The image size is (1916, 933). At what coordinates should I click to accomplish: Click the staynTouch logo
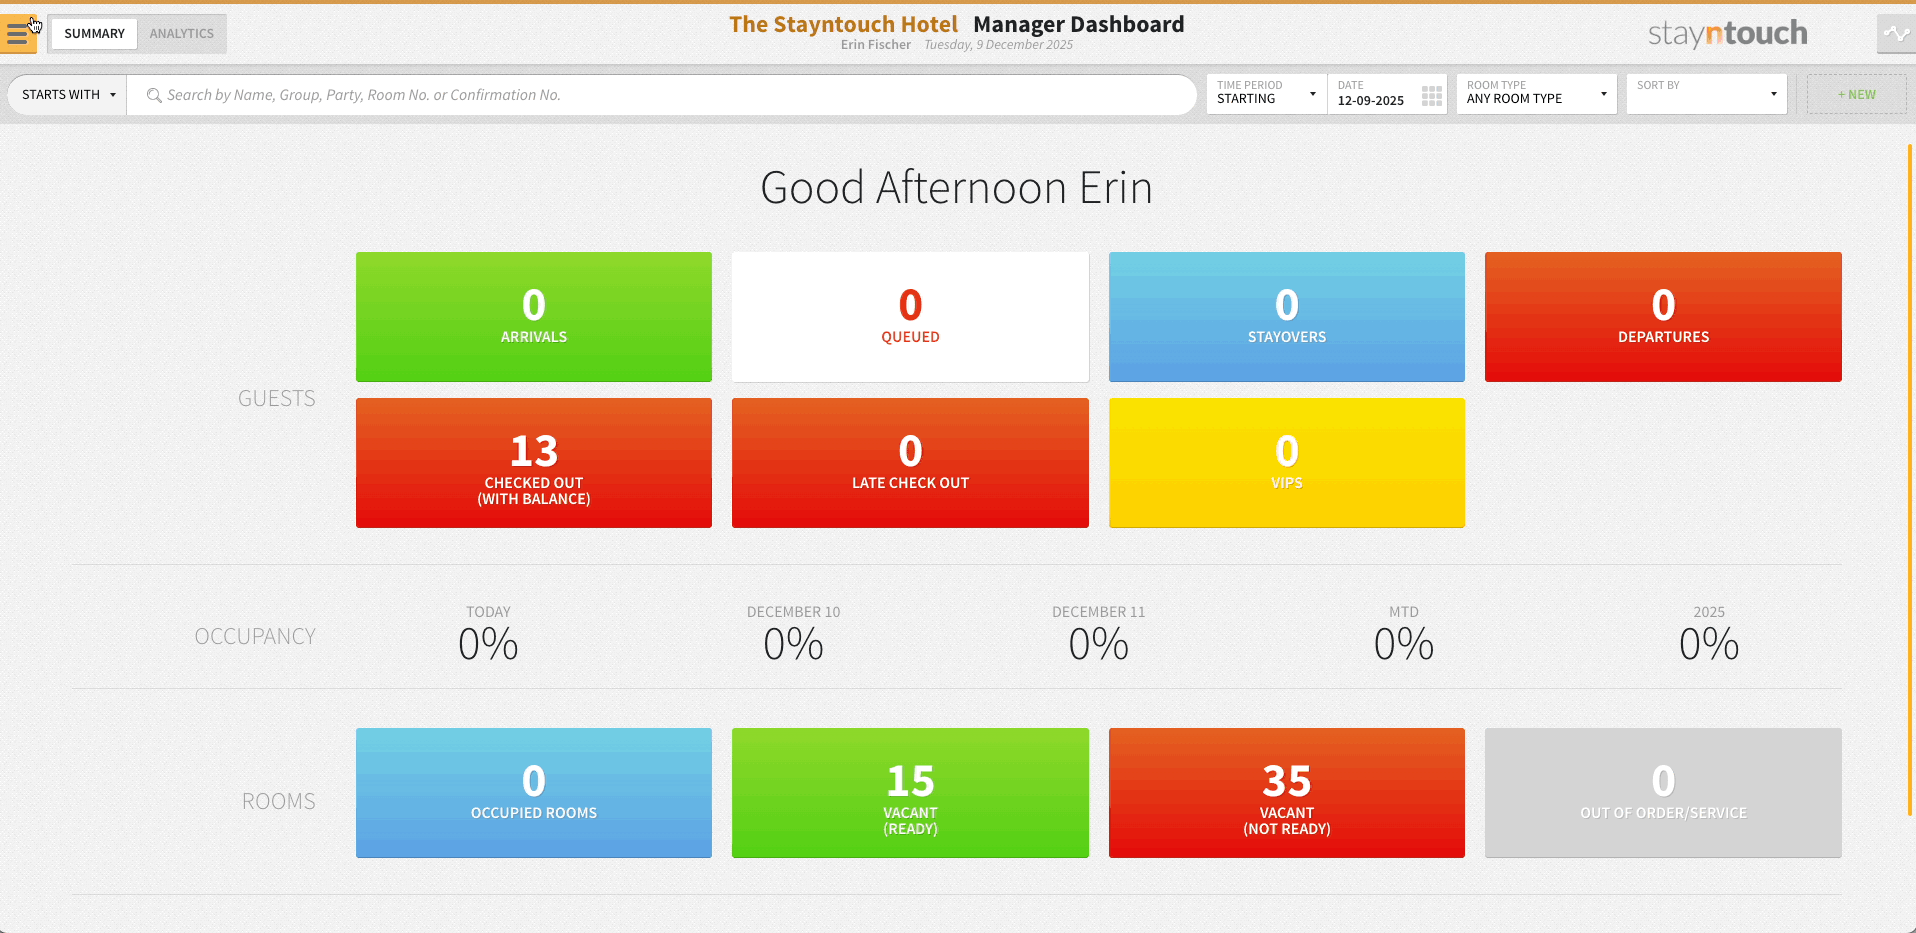(x=1727, y=34)
